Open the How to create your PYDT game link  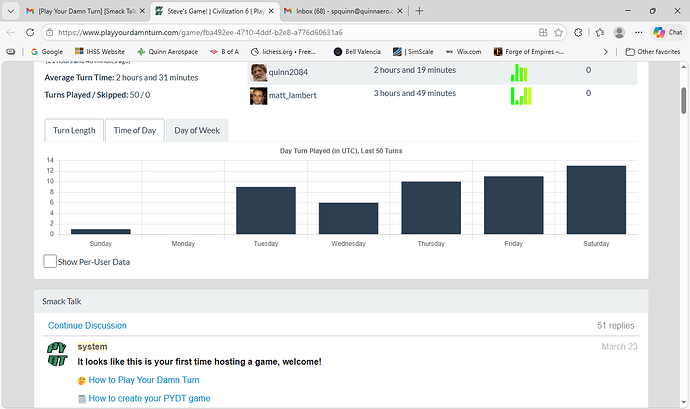[x=149, y=398]
